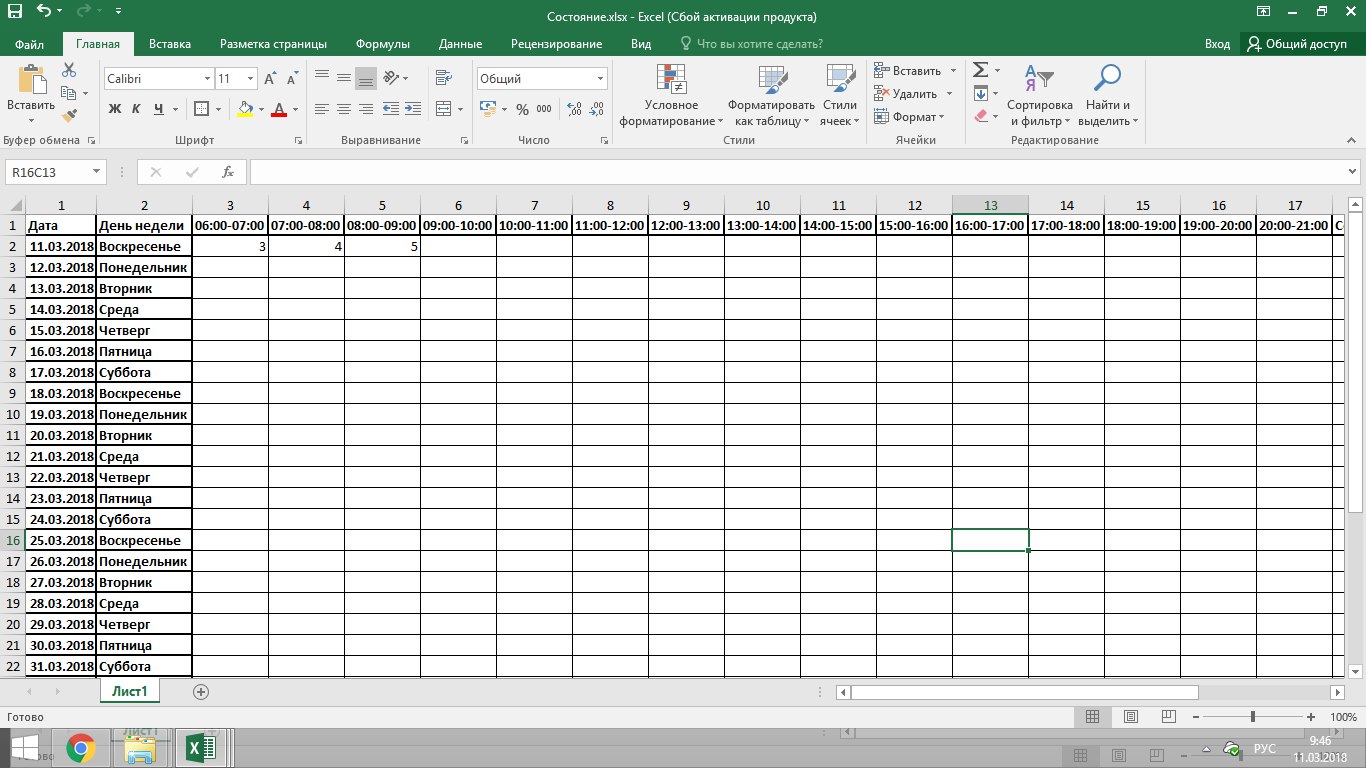Viewport: 1366px width, 768px height.
Task: Decrease indent in alignment group
Action: pyautogui.click(x=391, y=109)
